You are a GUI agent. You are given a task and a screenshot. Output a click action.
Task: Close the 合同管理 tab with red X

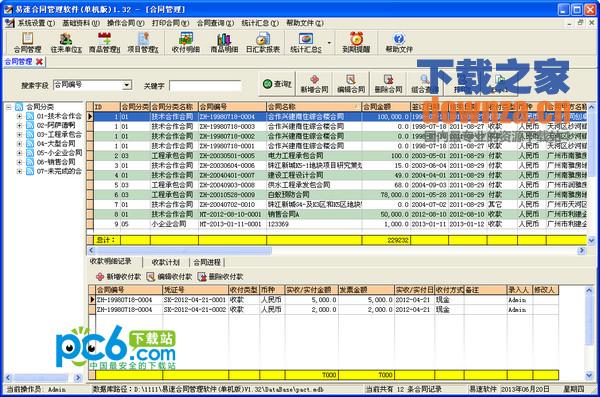pyautogui.click(x=39, y=62)
